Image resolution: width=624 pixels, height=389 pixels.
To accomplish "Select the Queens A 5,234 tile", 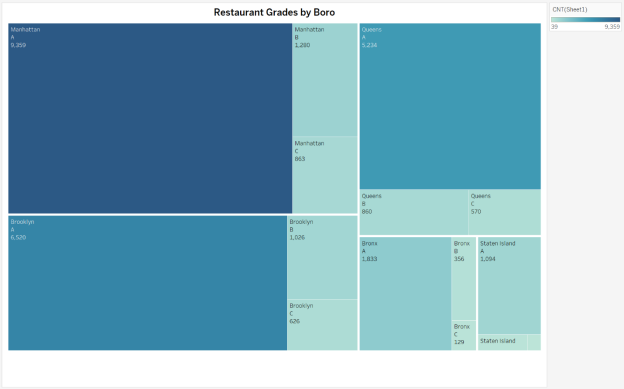I will point(450,106).
